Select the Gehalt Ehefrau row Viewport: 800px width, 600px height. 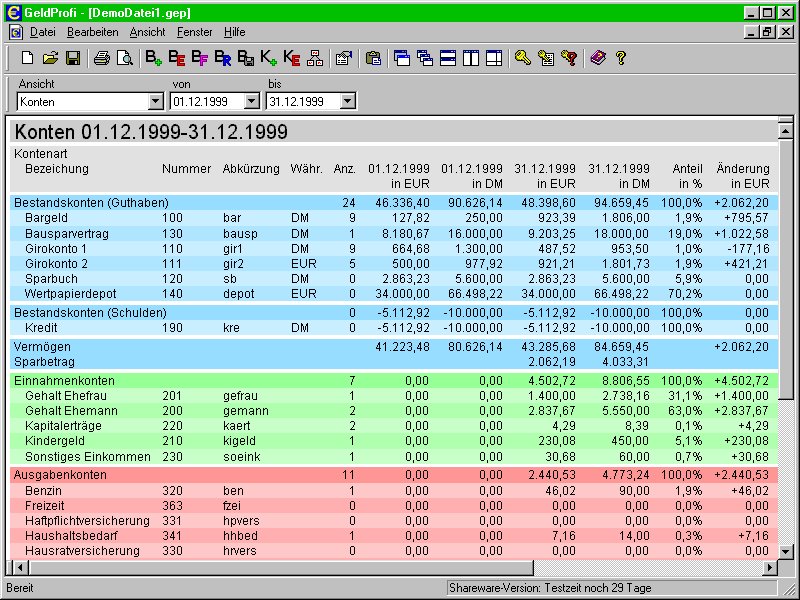click(394, 395)
